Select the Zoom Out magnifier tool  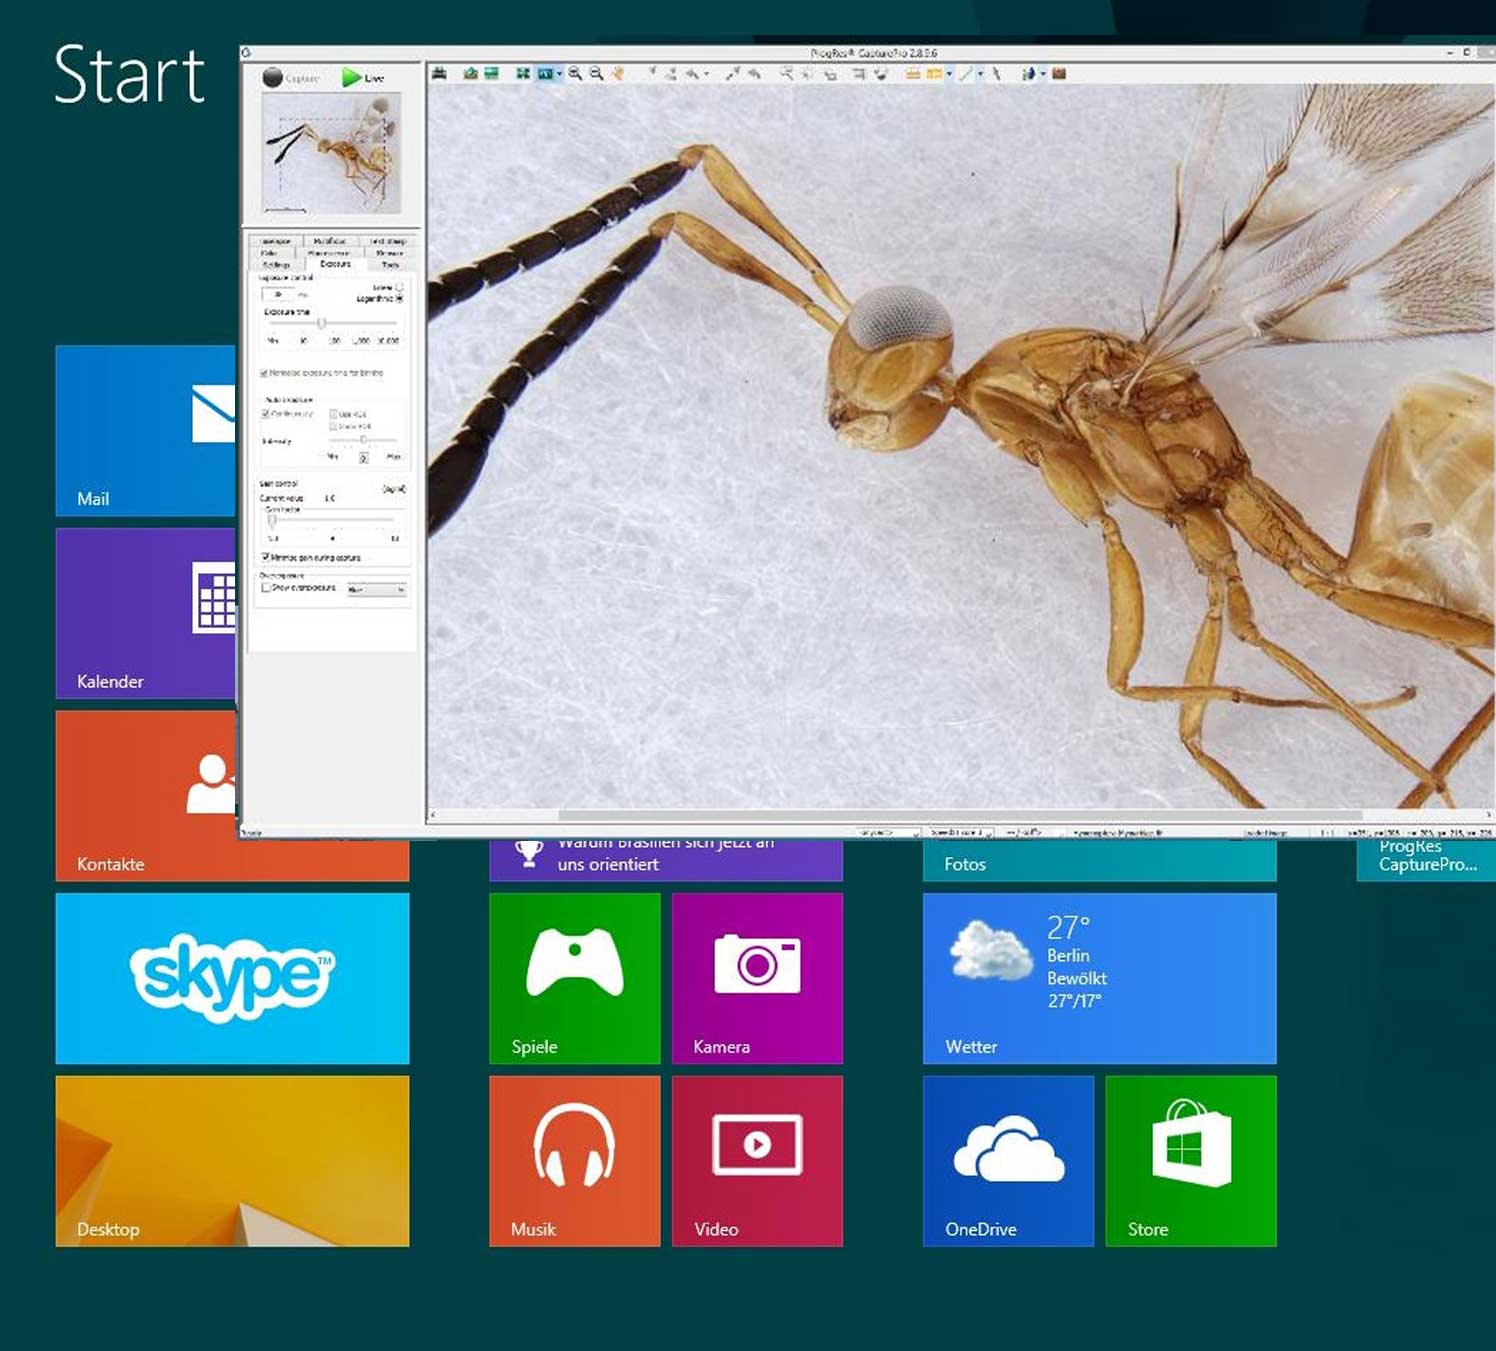pyautogui.click(x=595, y=75)
